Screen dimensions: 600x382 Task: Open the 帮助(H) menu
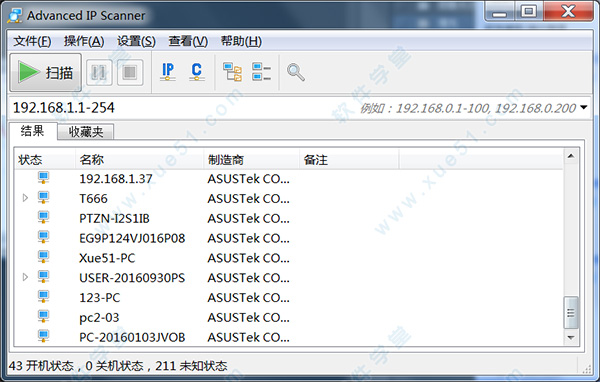tap(241, 41)
